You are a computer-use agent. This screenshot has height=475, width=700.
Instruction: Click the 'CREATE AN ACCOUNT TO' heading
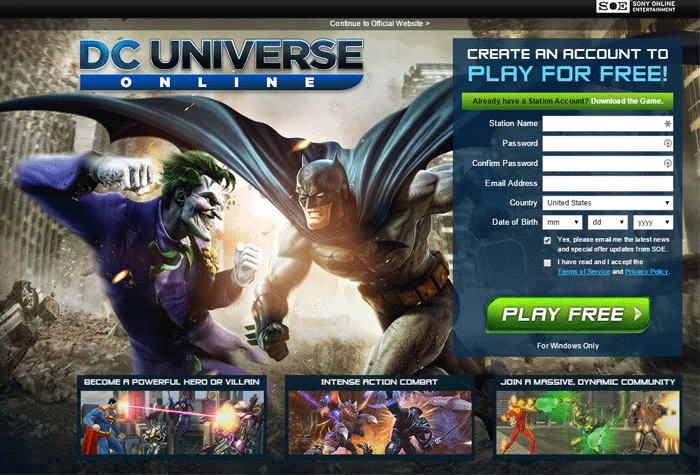[x=567, y=54]
